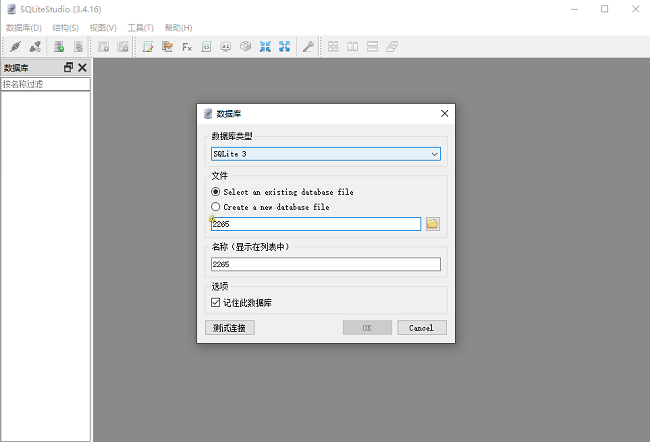Click the 测试连接 button
650x442 pixels.
coord(230,328)
